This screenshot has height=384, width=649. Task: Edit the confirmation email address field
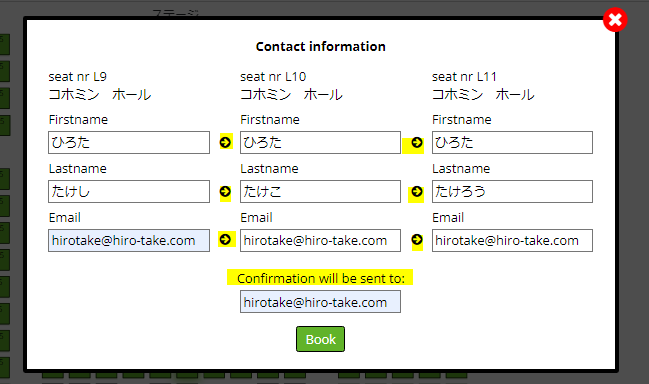coord(320,302)
